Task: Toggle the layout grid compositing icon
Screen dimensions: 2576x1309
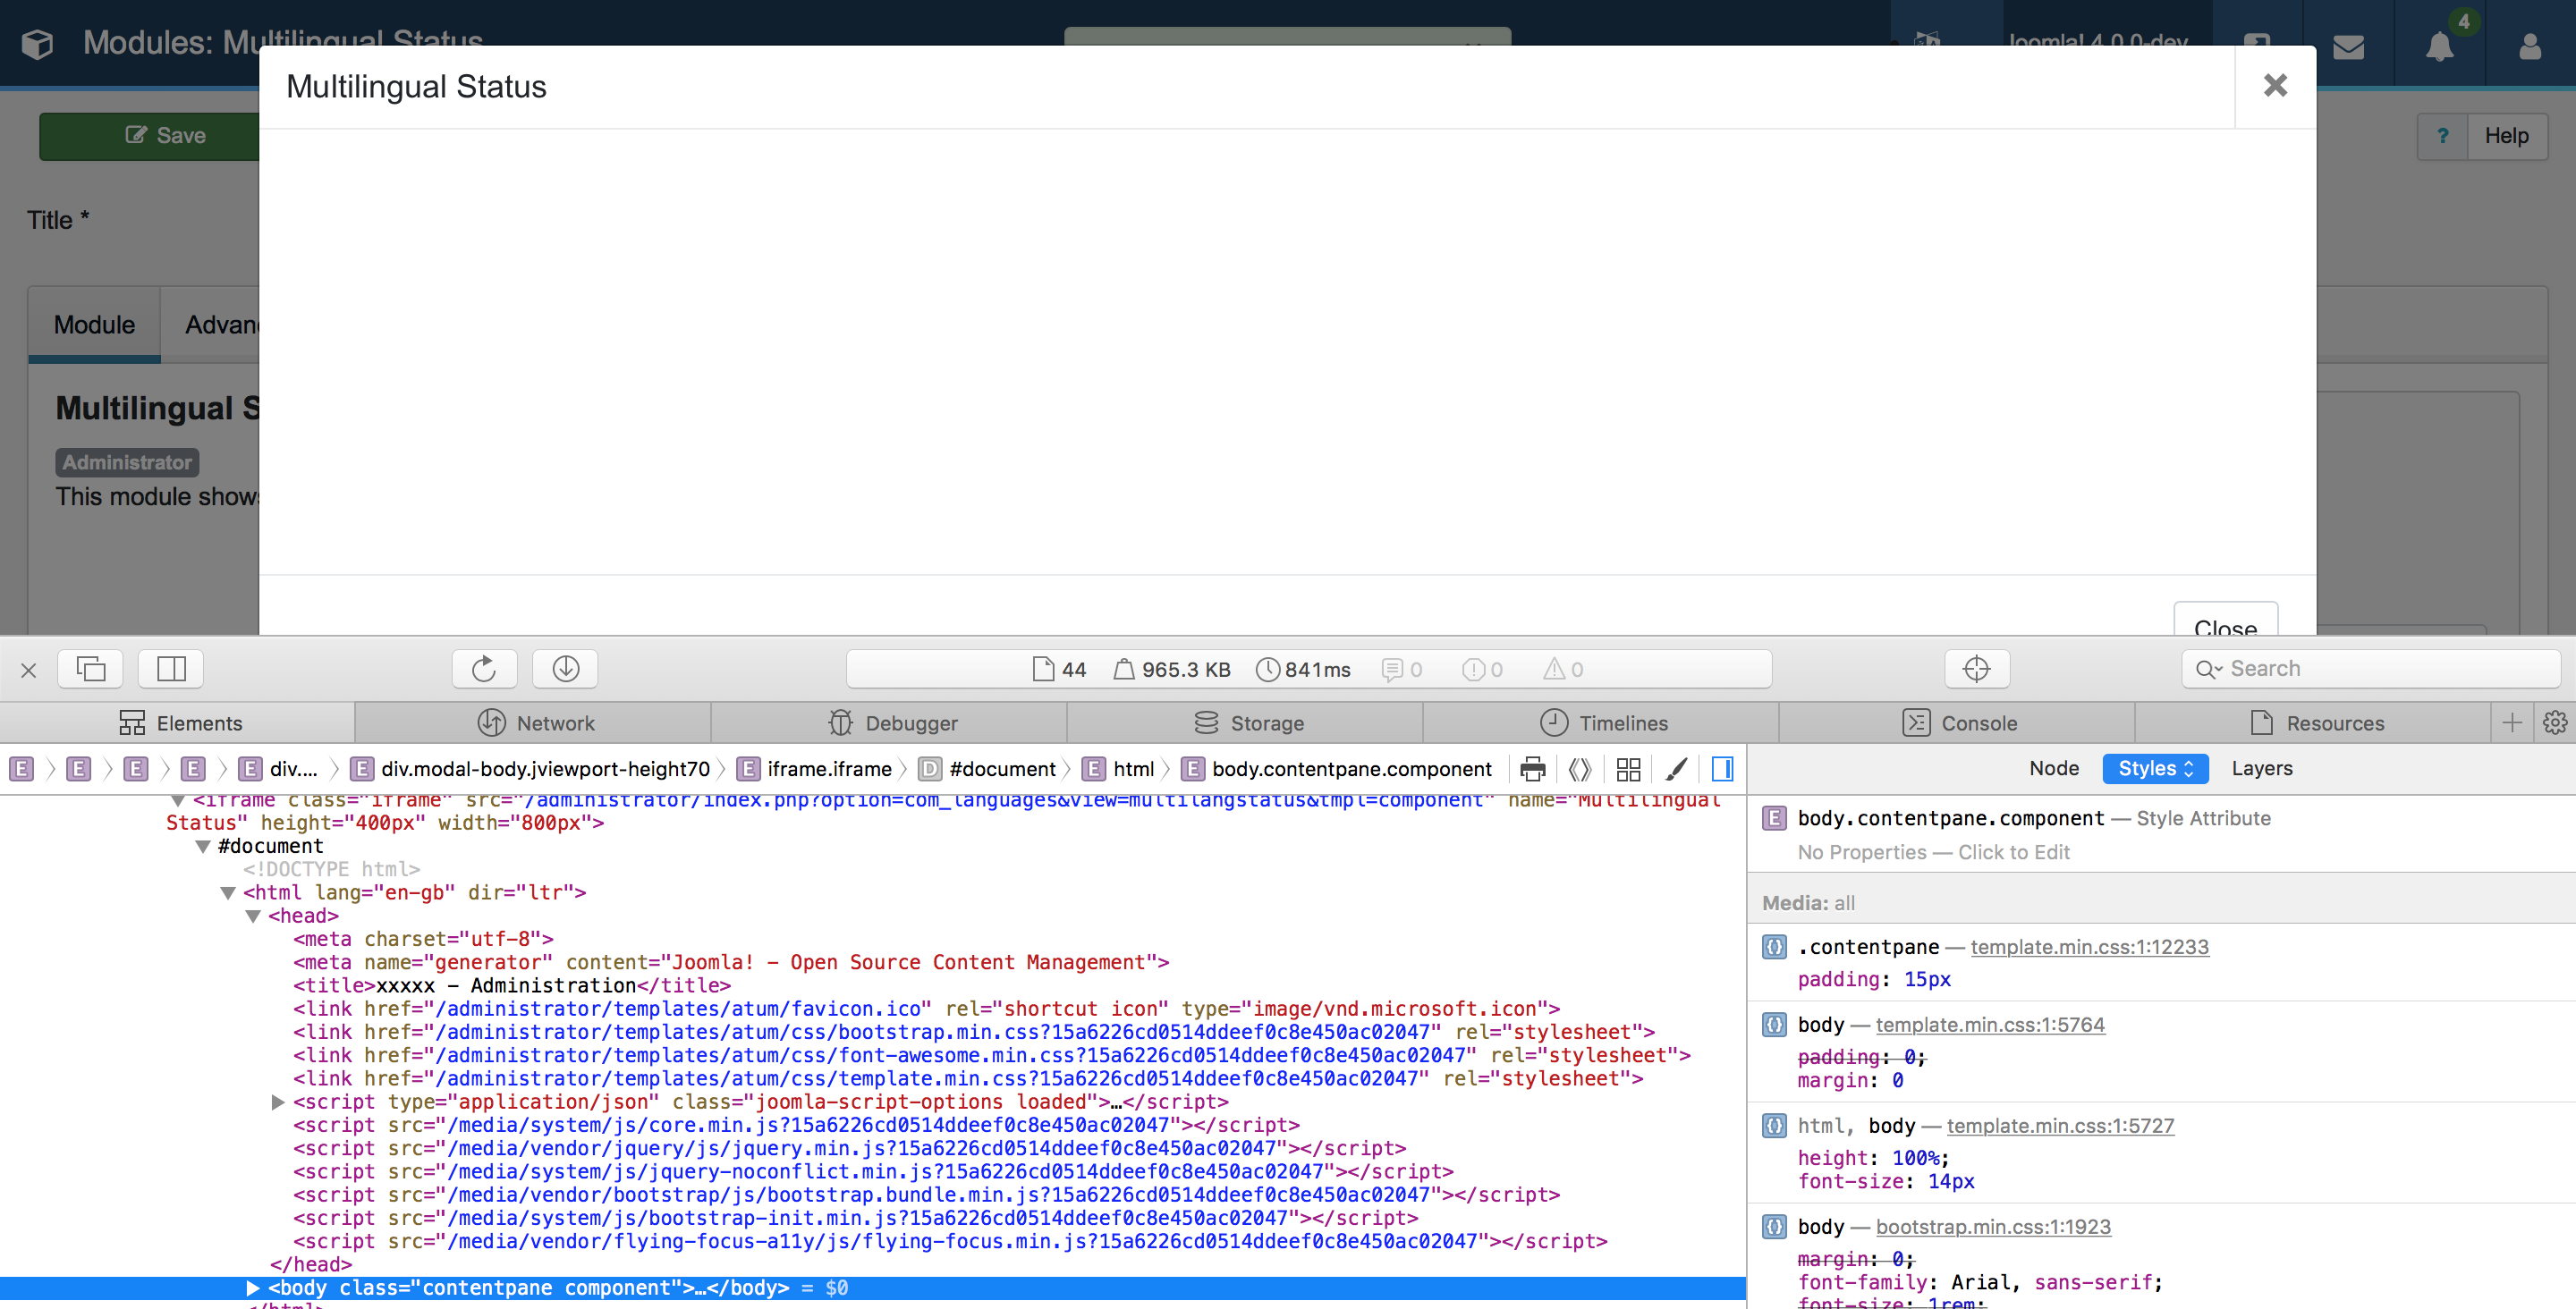Action: [x=1628, y=769]
